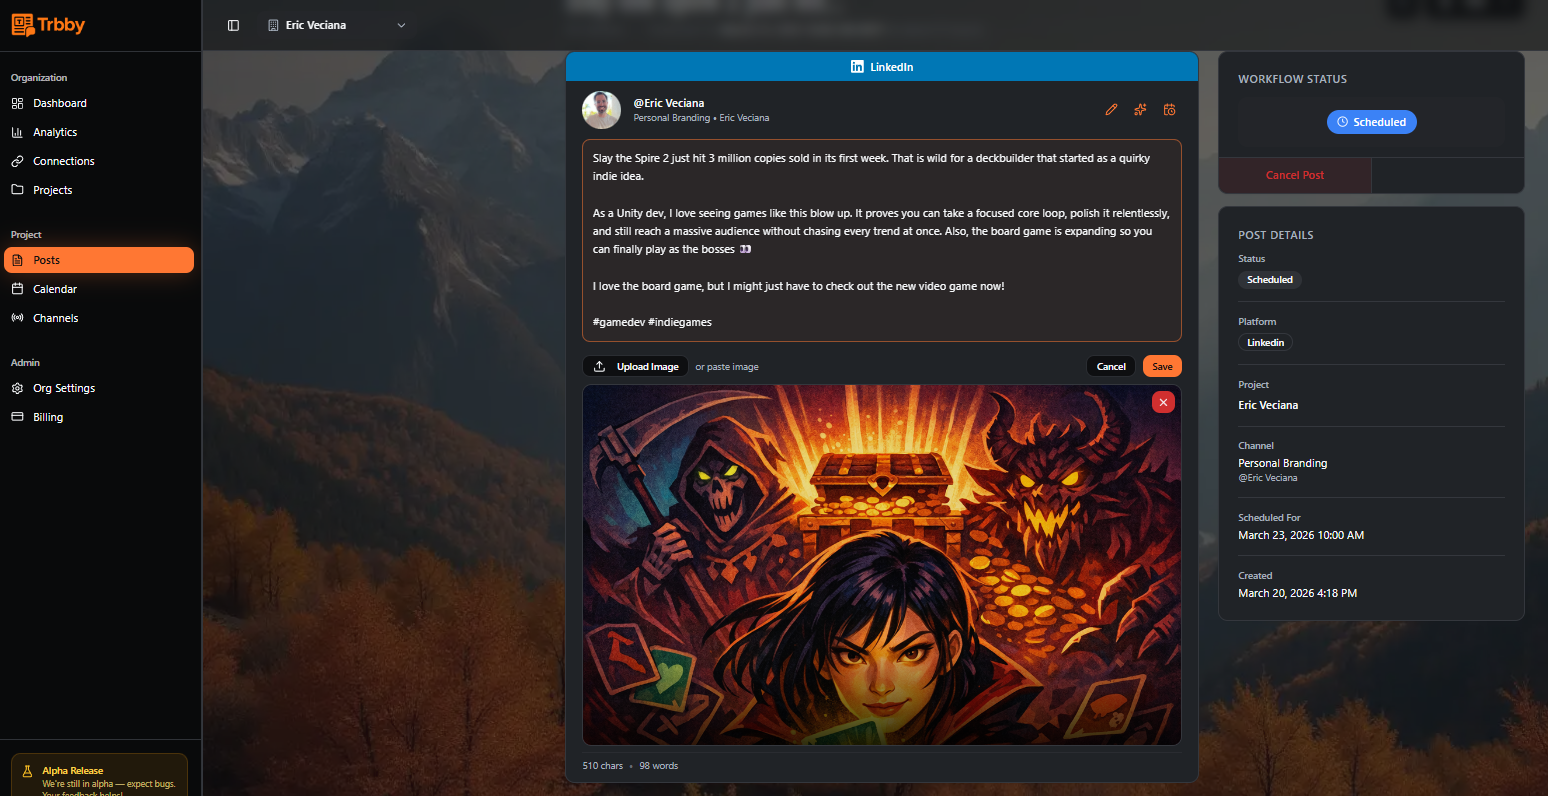Click inside the post text editor
This screenshot has height=796, width=1548.
coord(882,240)
